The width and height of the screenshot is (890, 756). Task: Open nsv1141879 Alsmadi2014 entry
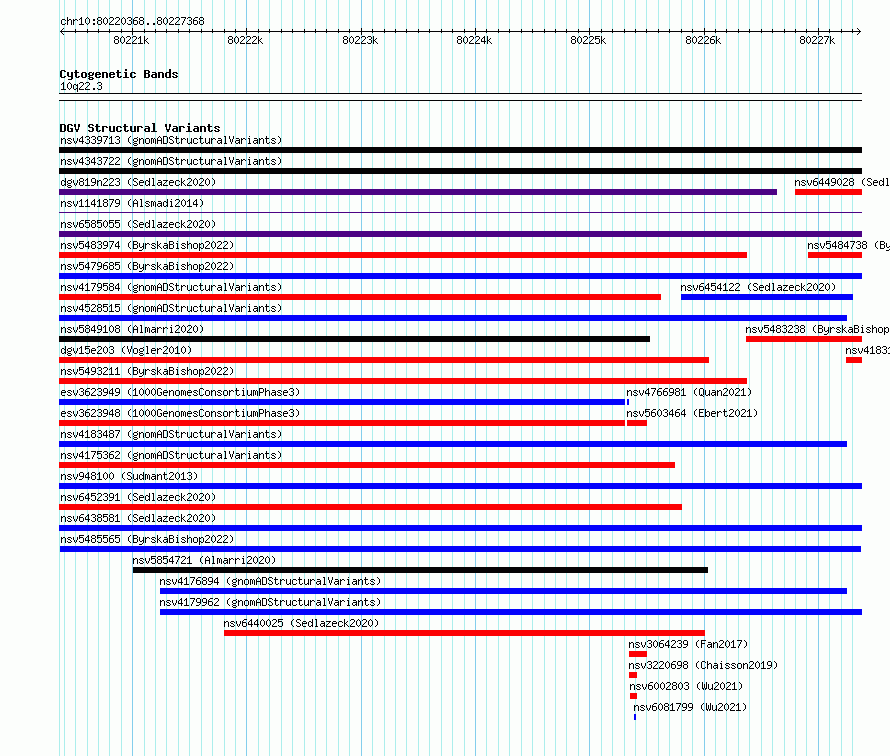tap(132, 203)
